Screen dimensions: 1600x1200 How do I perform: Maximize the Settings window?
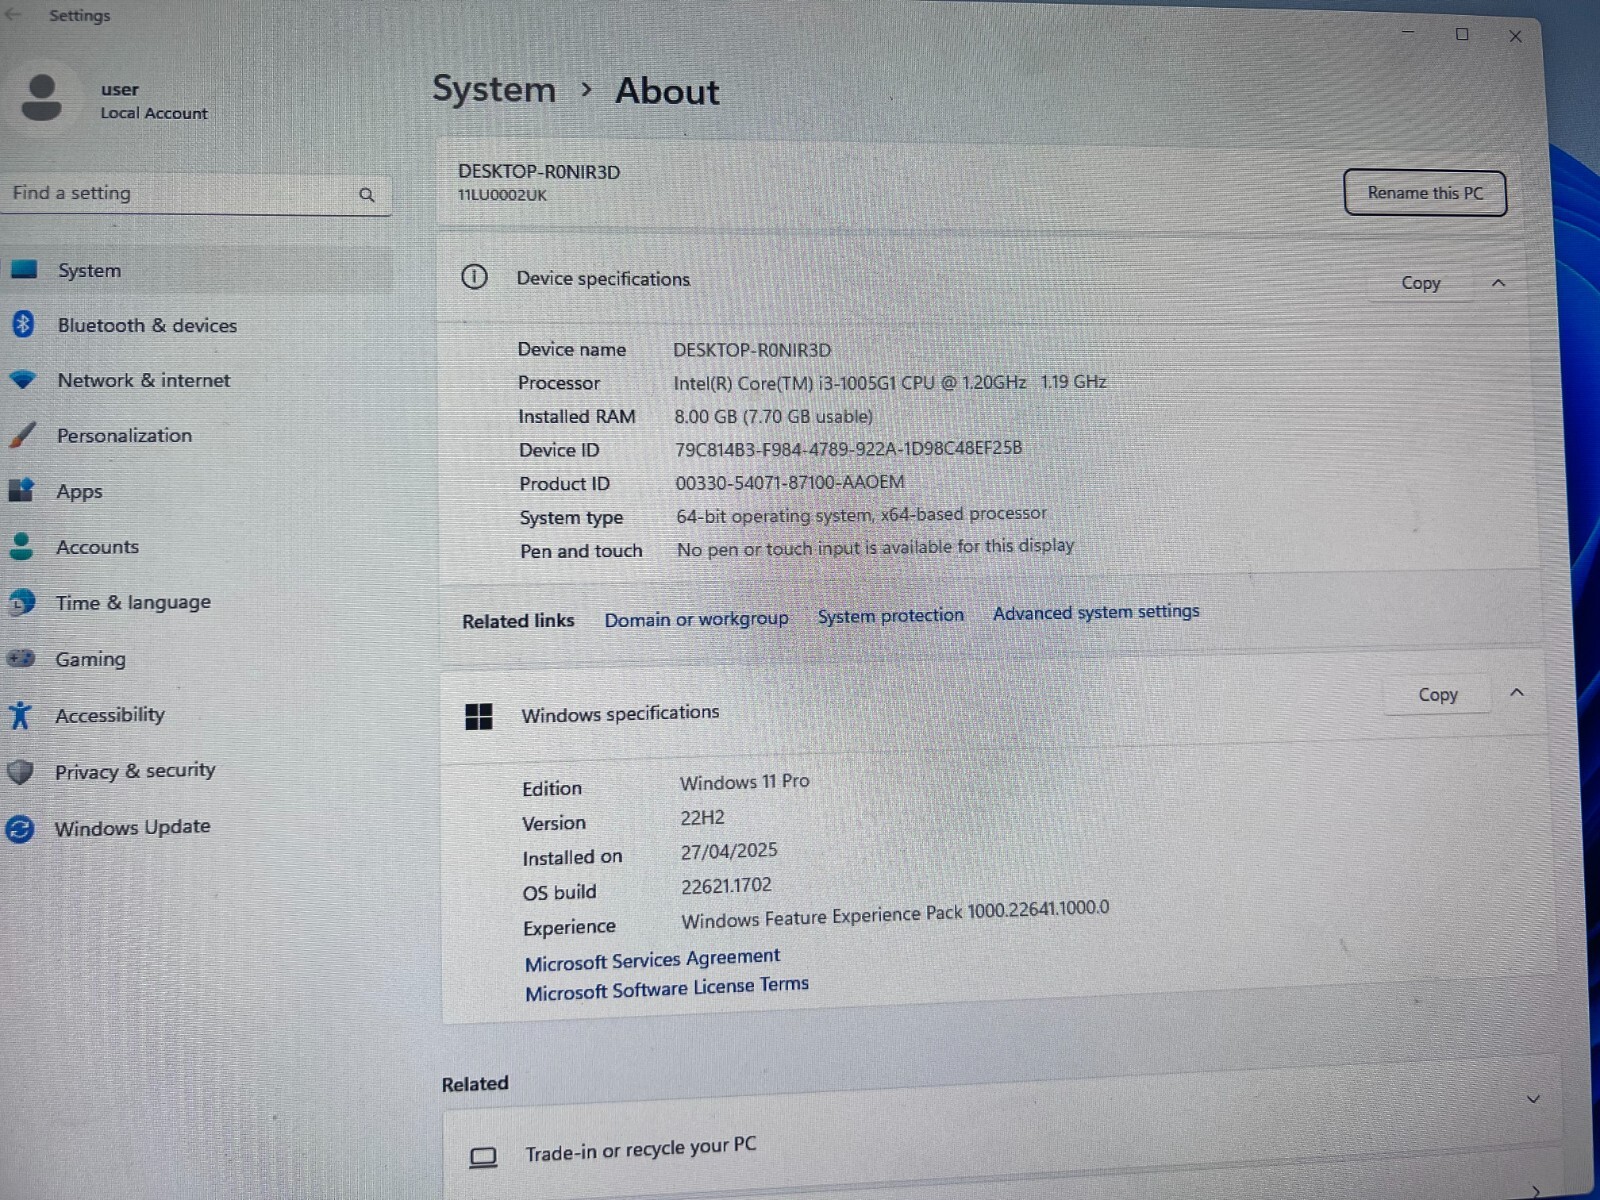1462,34
